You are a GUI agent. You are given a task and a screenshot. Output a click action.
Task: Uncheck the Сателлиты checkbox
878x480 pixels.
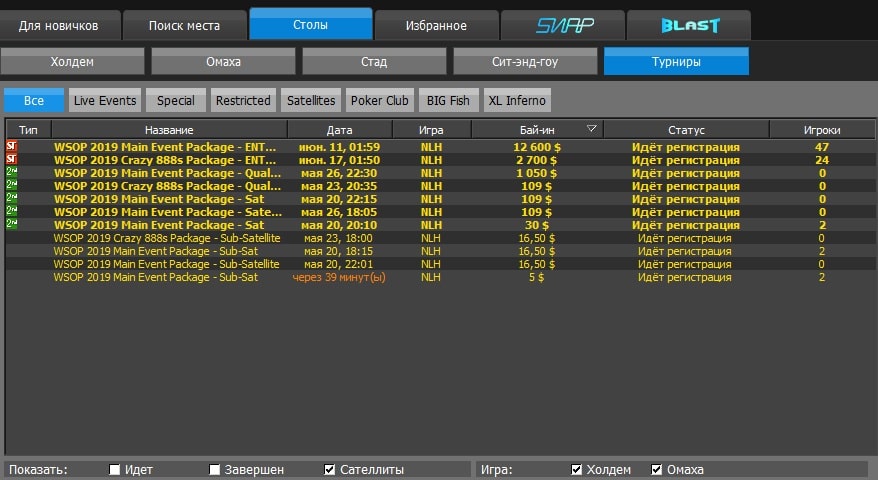[x=330, y=470]
